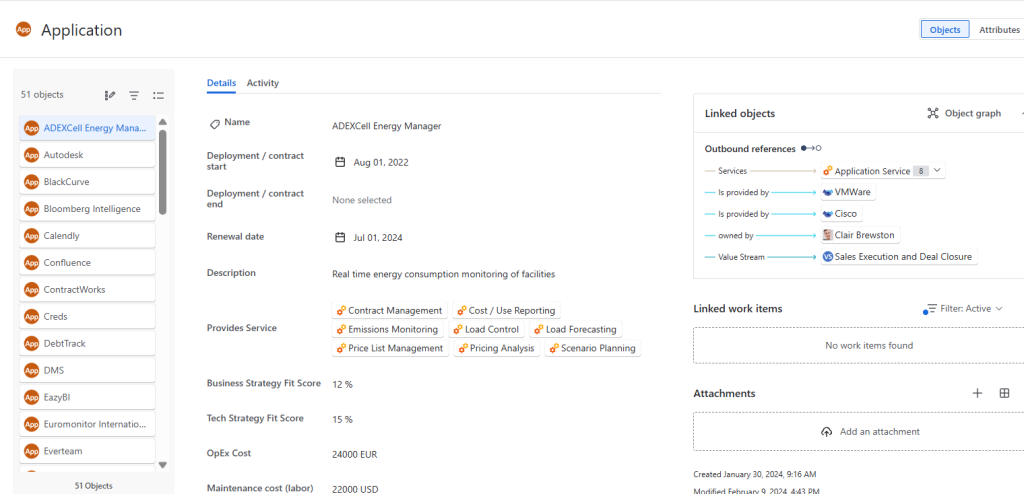The image size is (1024, 494).
Task: Click the Emissions Monitoring service tag
Action: (387, 329)
